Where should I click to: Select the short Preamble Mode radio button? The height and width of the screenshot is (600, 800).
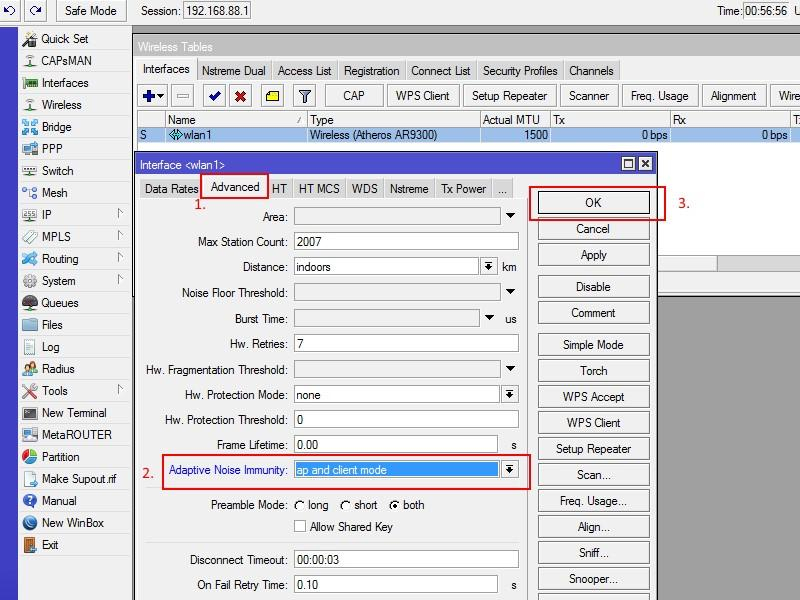345,505
